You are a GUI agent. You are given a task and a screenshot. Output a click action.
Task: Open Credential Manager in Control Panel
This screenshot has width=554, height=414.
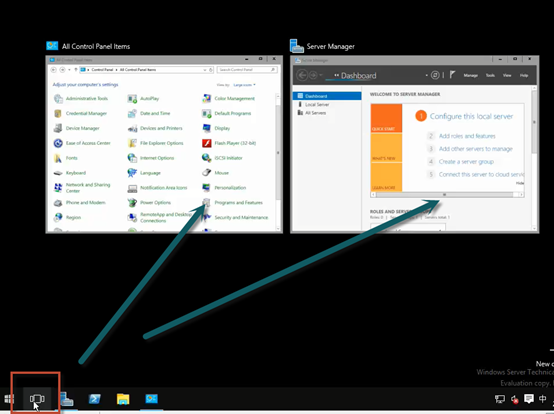click(x=80, y=113)
